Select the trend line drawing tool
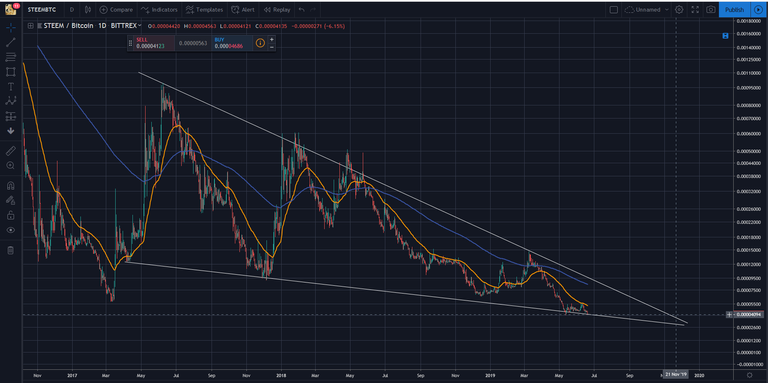 coord(10,43)
